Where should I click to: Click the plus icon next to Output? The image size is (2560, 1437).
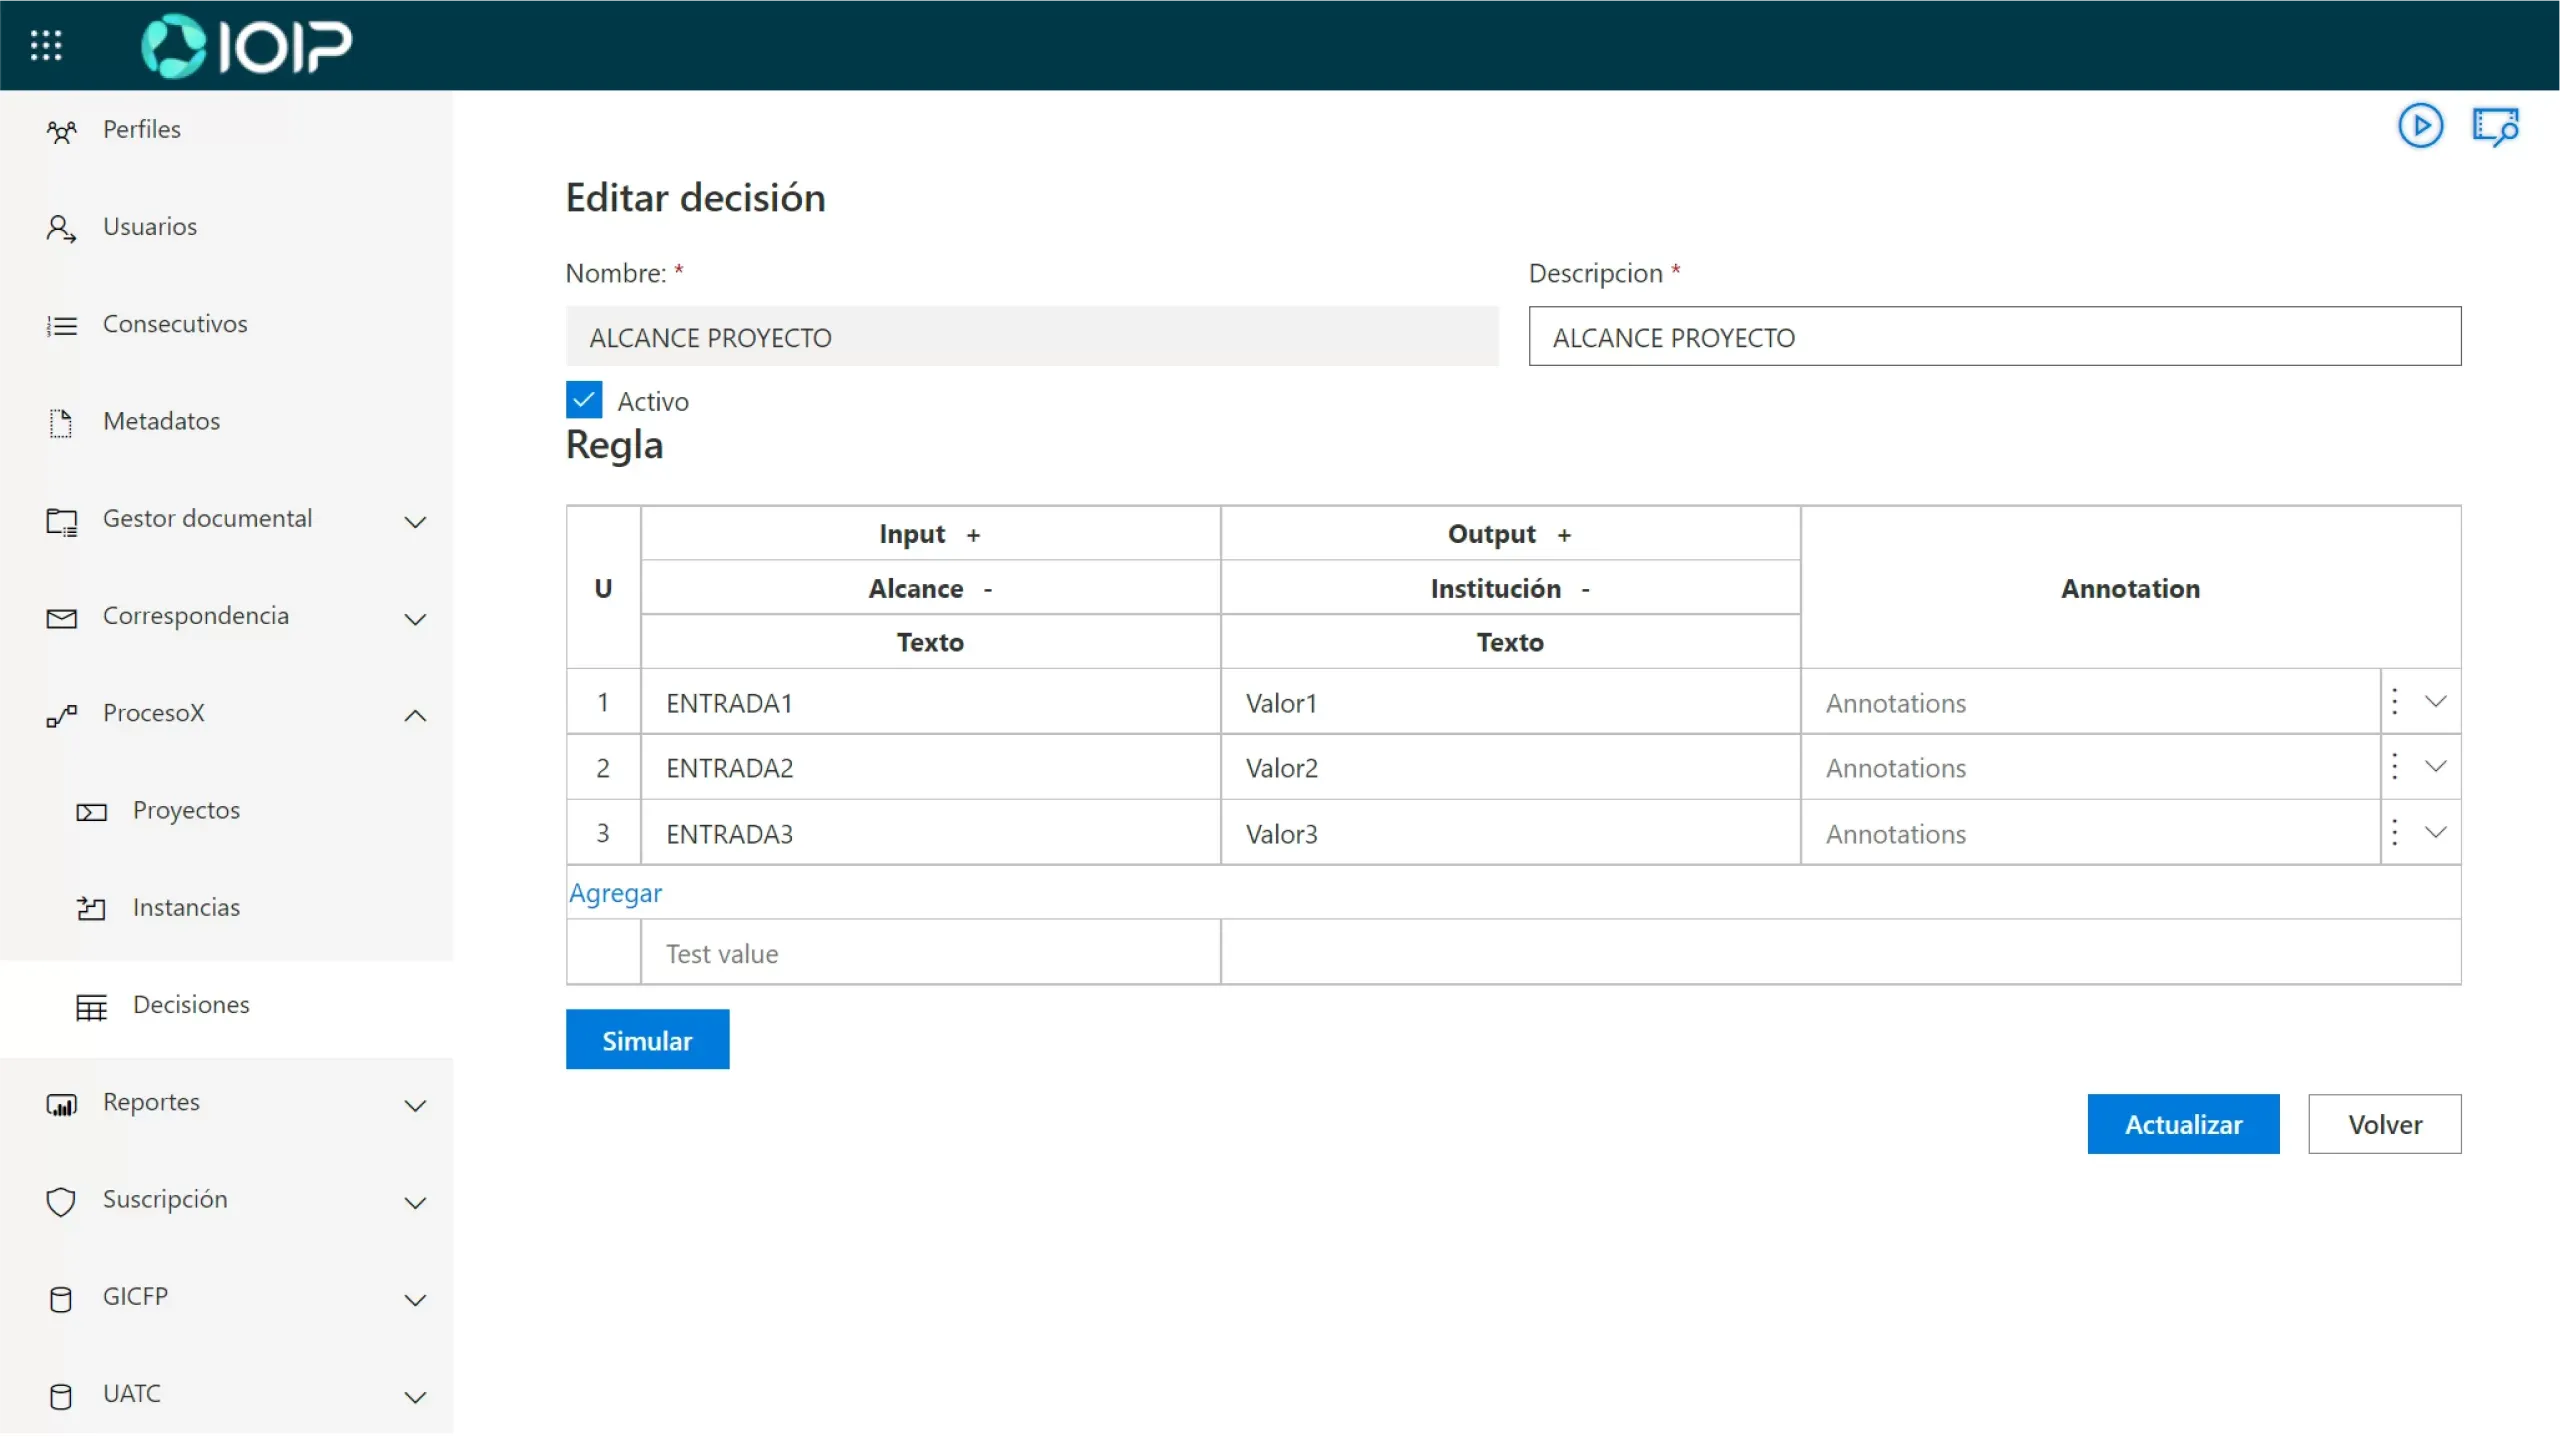tap(1564, 536)
